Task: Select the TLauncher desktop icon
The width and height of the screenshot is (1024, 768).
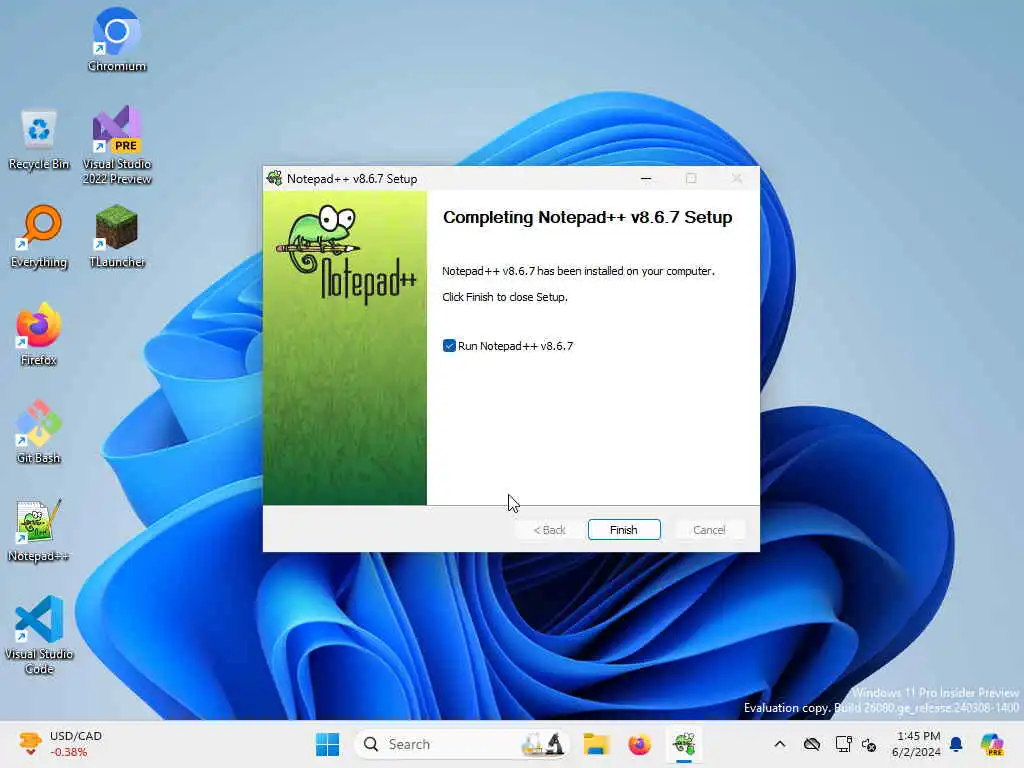Action: click(x=117, y=236)
